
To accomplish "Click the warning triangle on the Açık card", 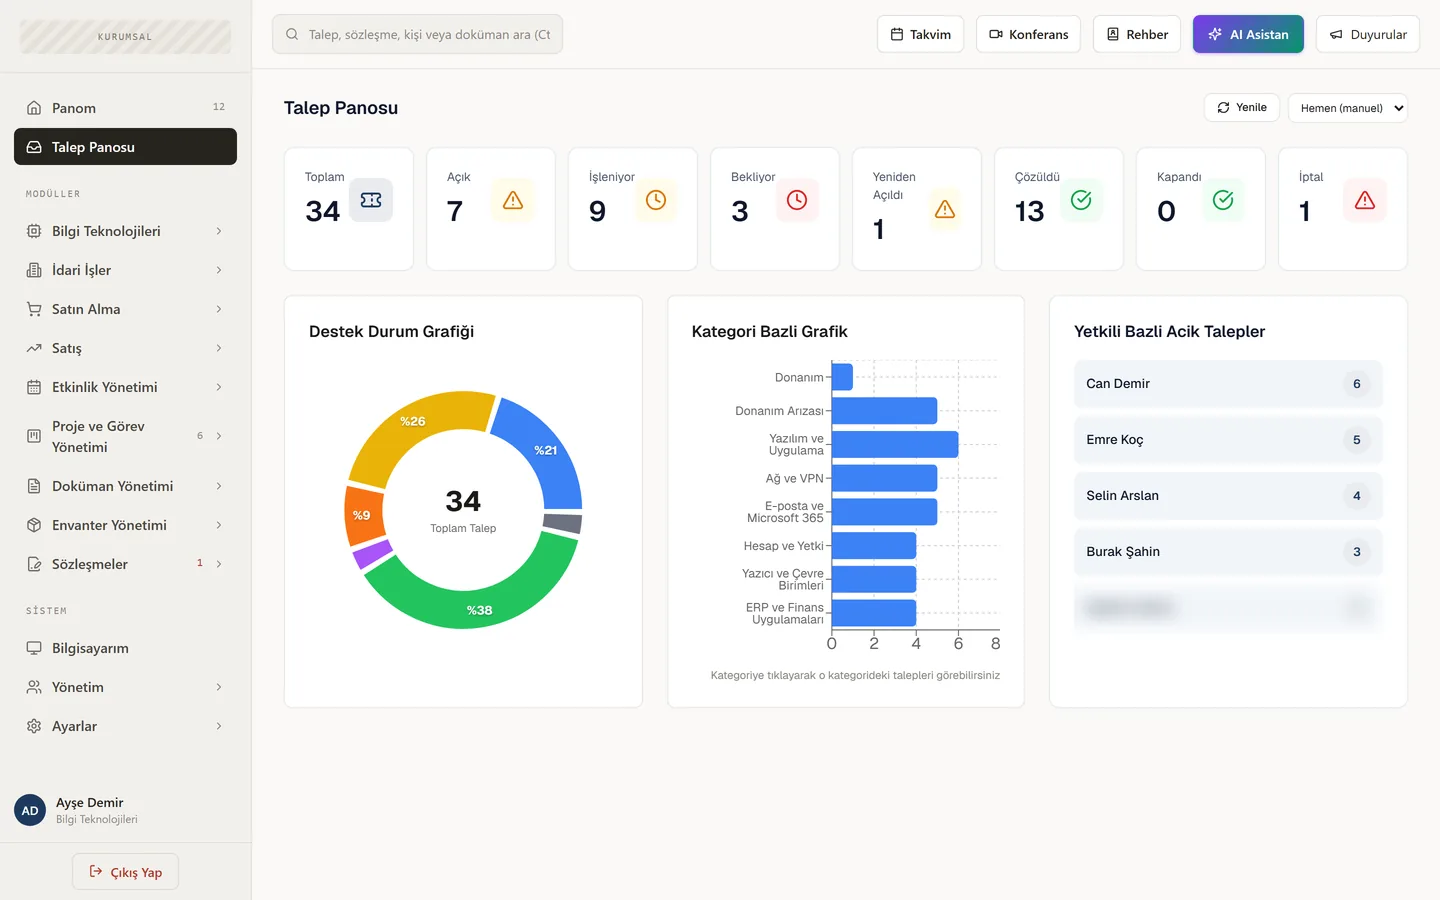I will (x=513, y=200).
